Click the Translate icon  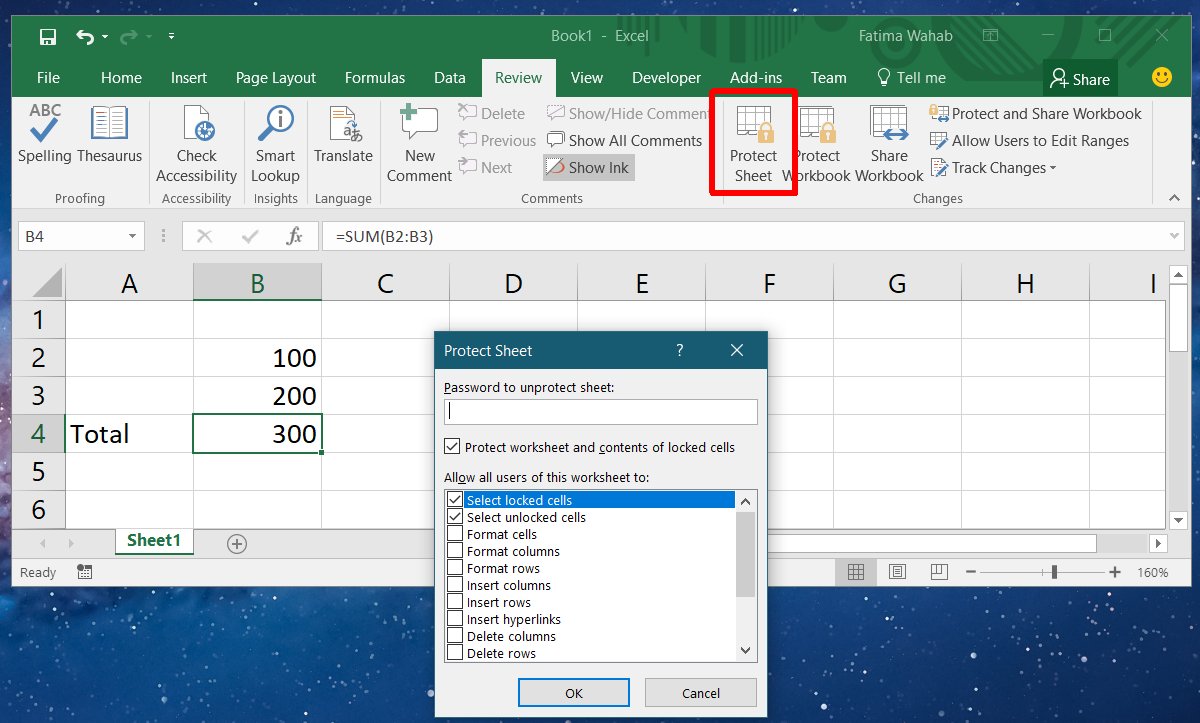pos(343,134)
